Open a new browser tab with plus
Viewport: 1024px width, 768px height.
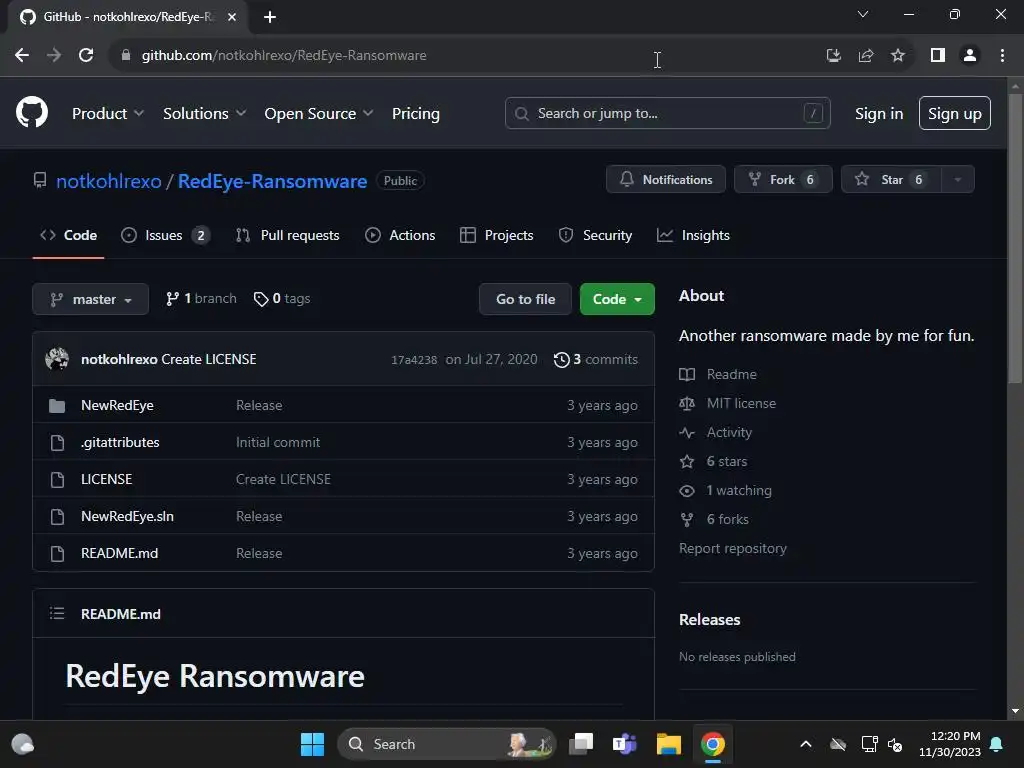(270, 17)
